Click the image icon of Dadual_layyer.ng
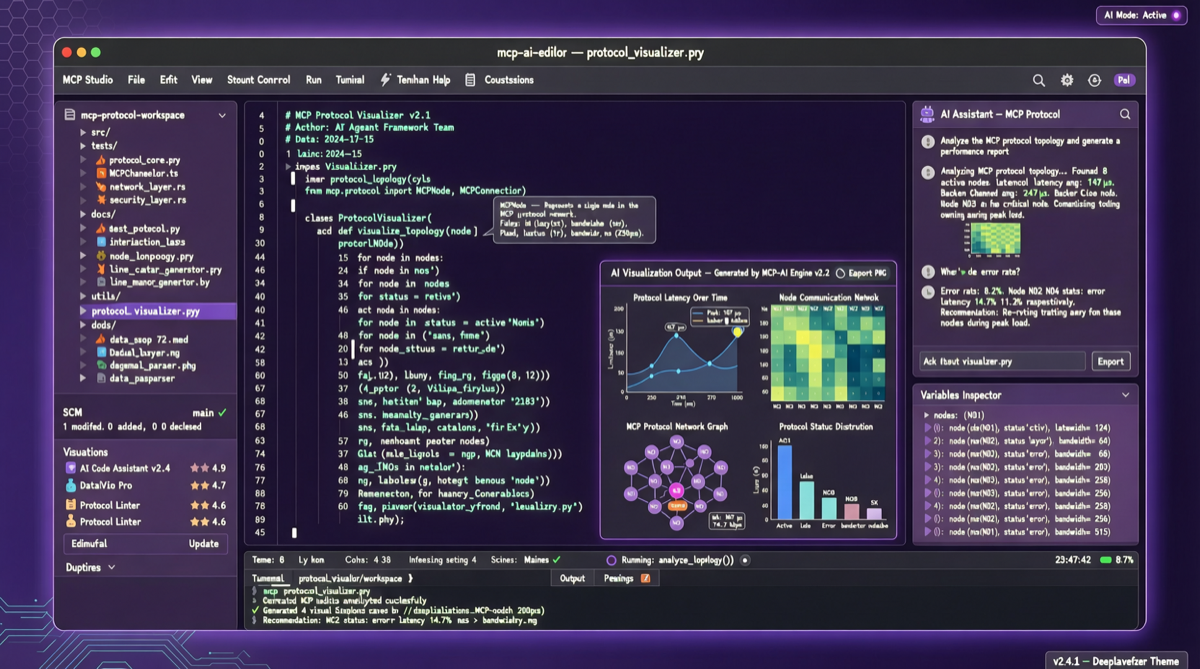1200x669 pixels. point(101,352)
